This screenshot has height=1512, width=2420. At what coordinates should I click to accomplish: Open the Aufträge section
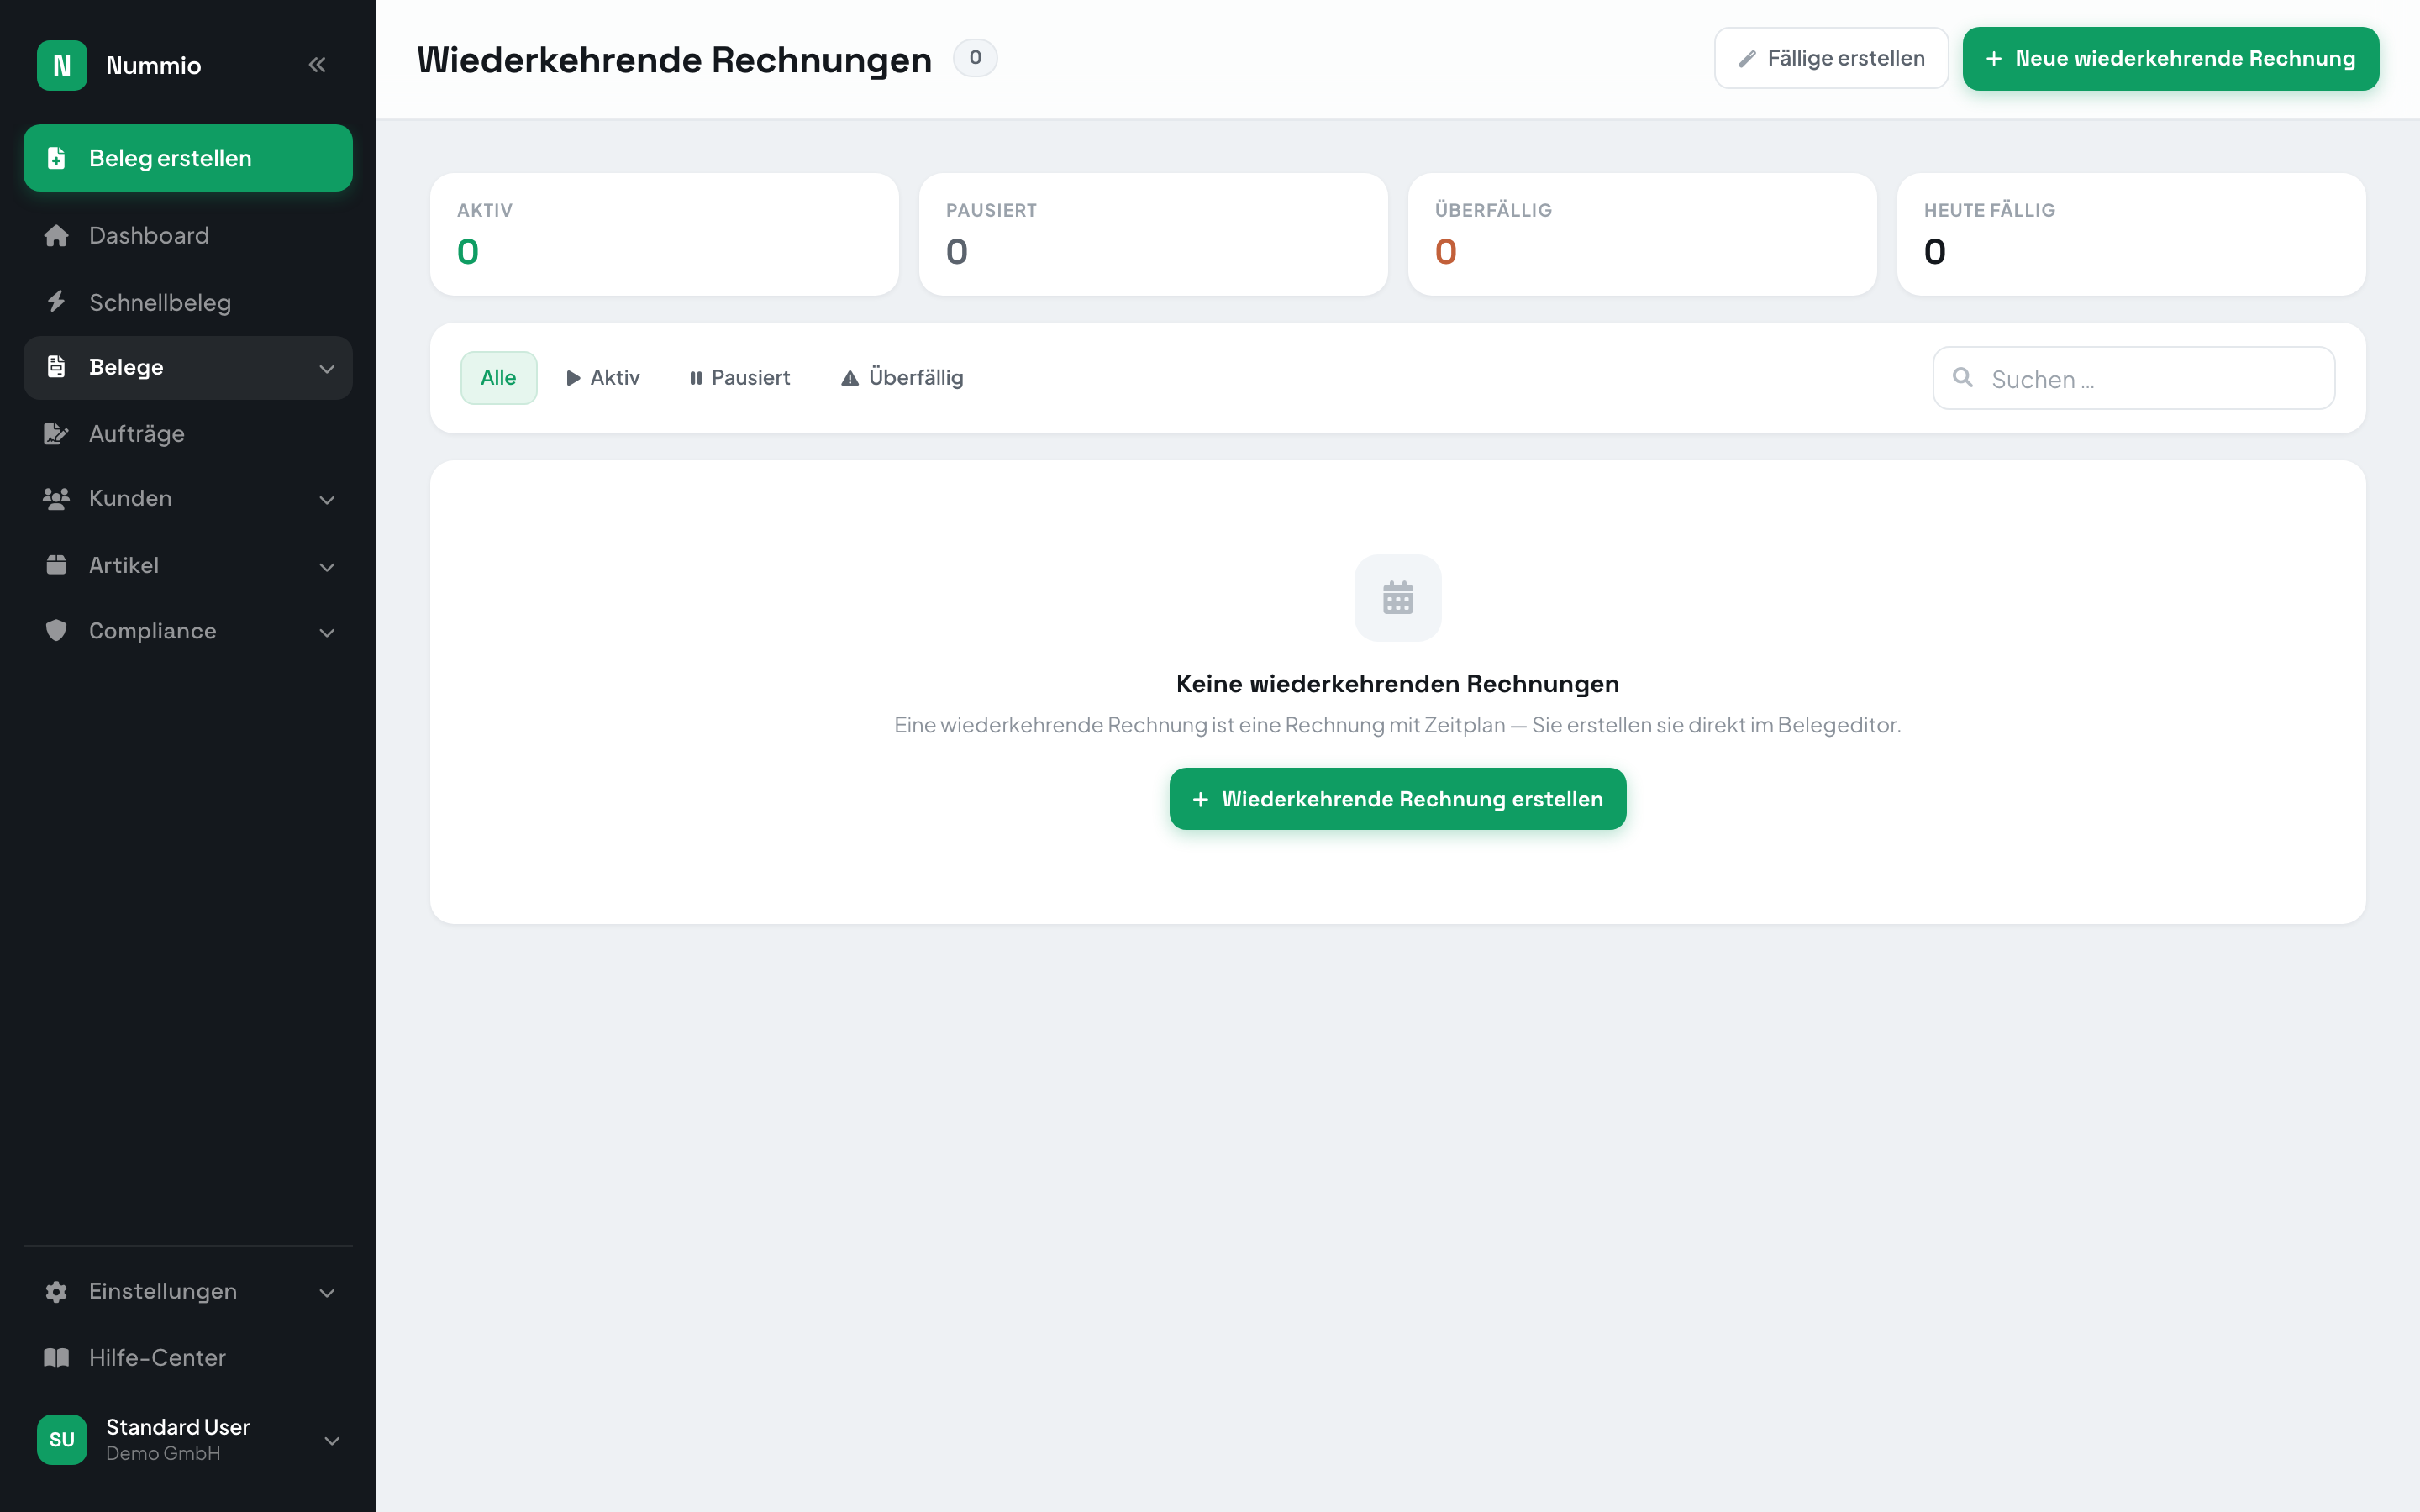188,433
